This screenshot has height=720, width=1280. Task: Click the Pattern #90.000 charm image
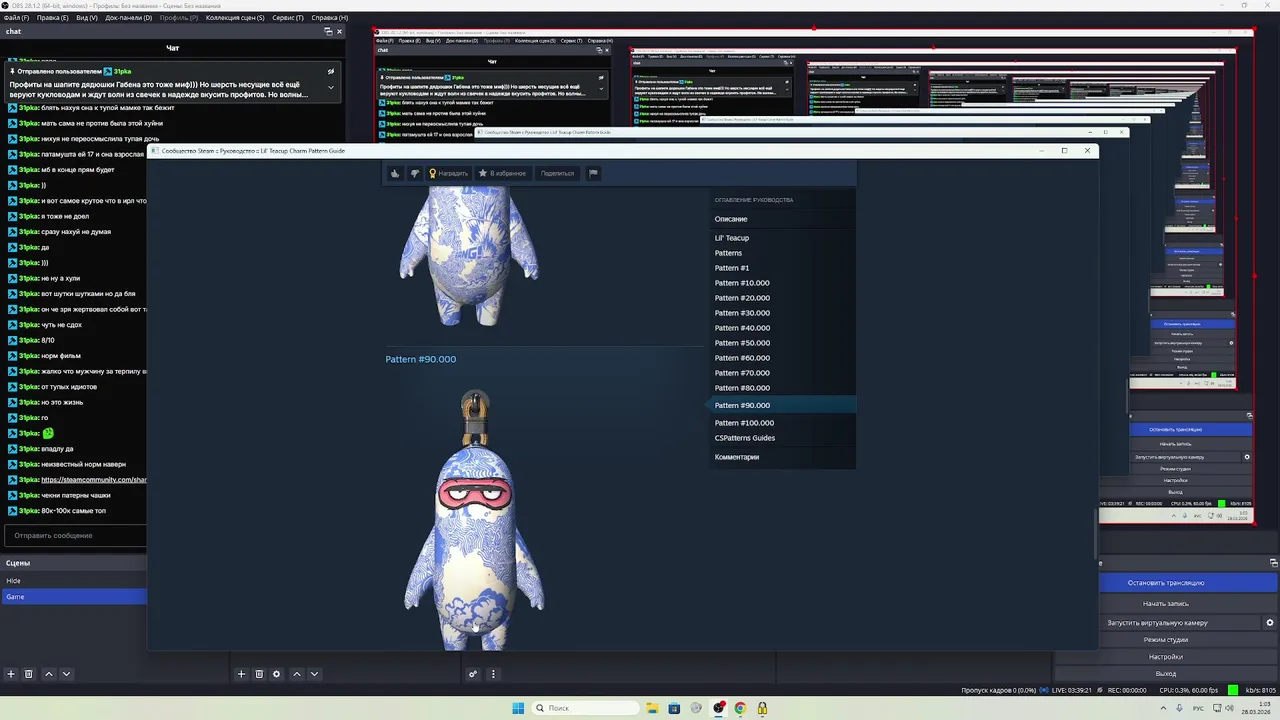[x=474, y=518]
